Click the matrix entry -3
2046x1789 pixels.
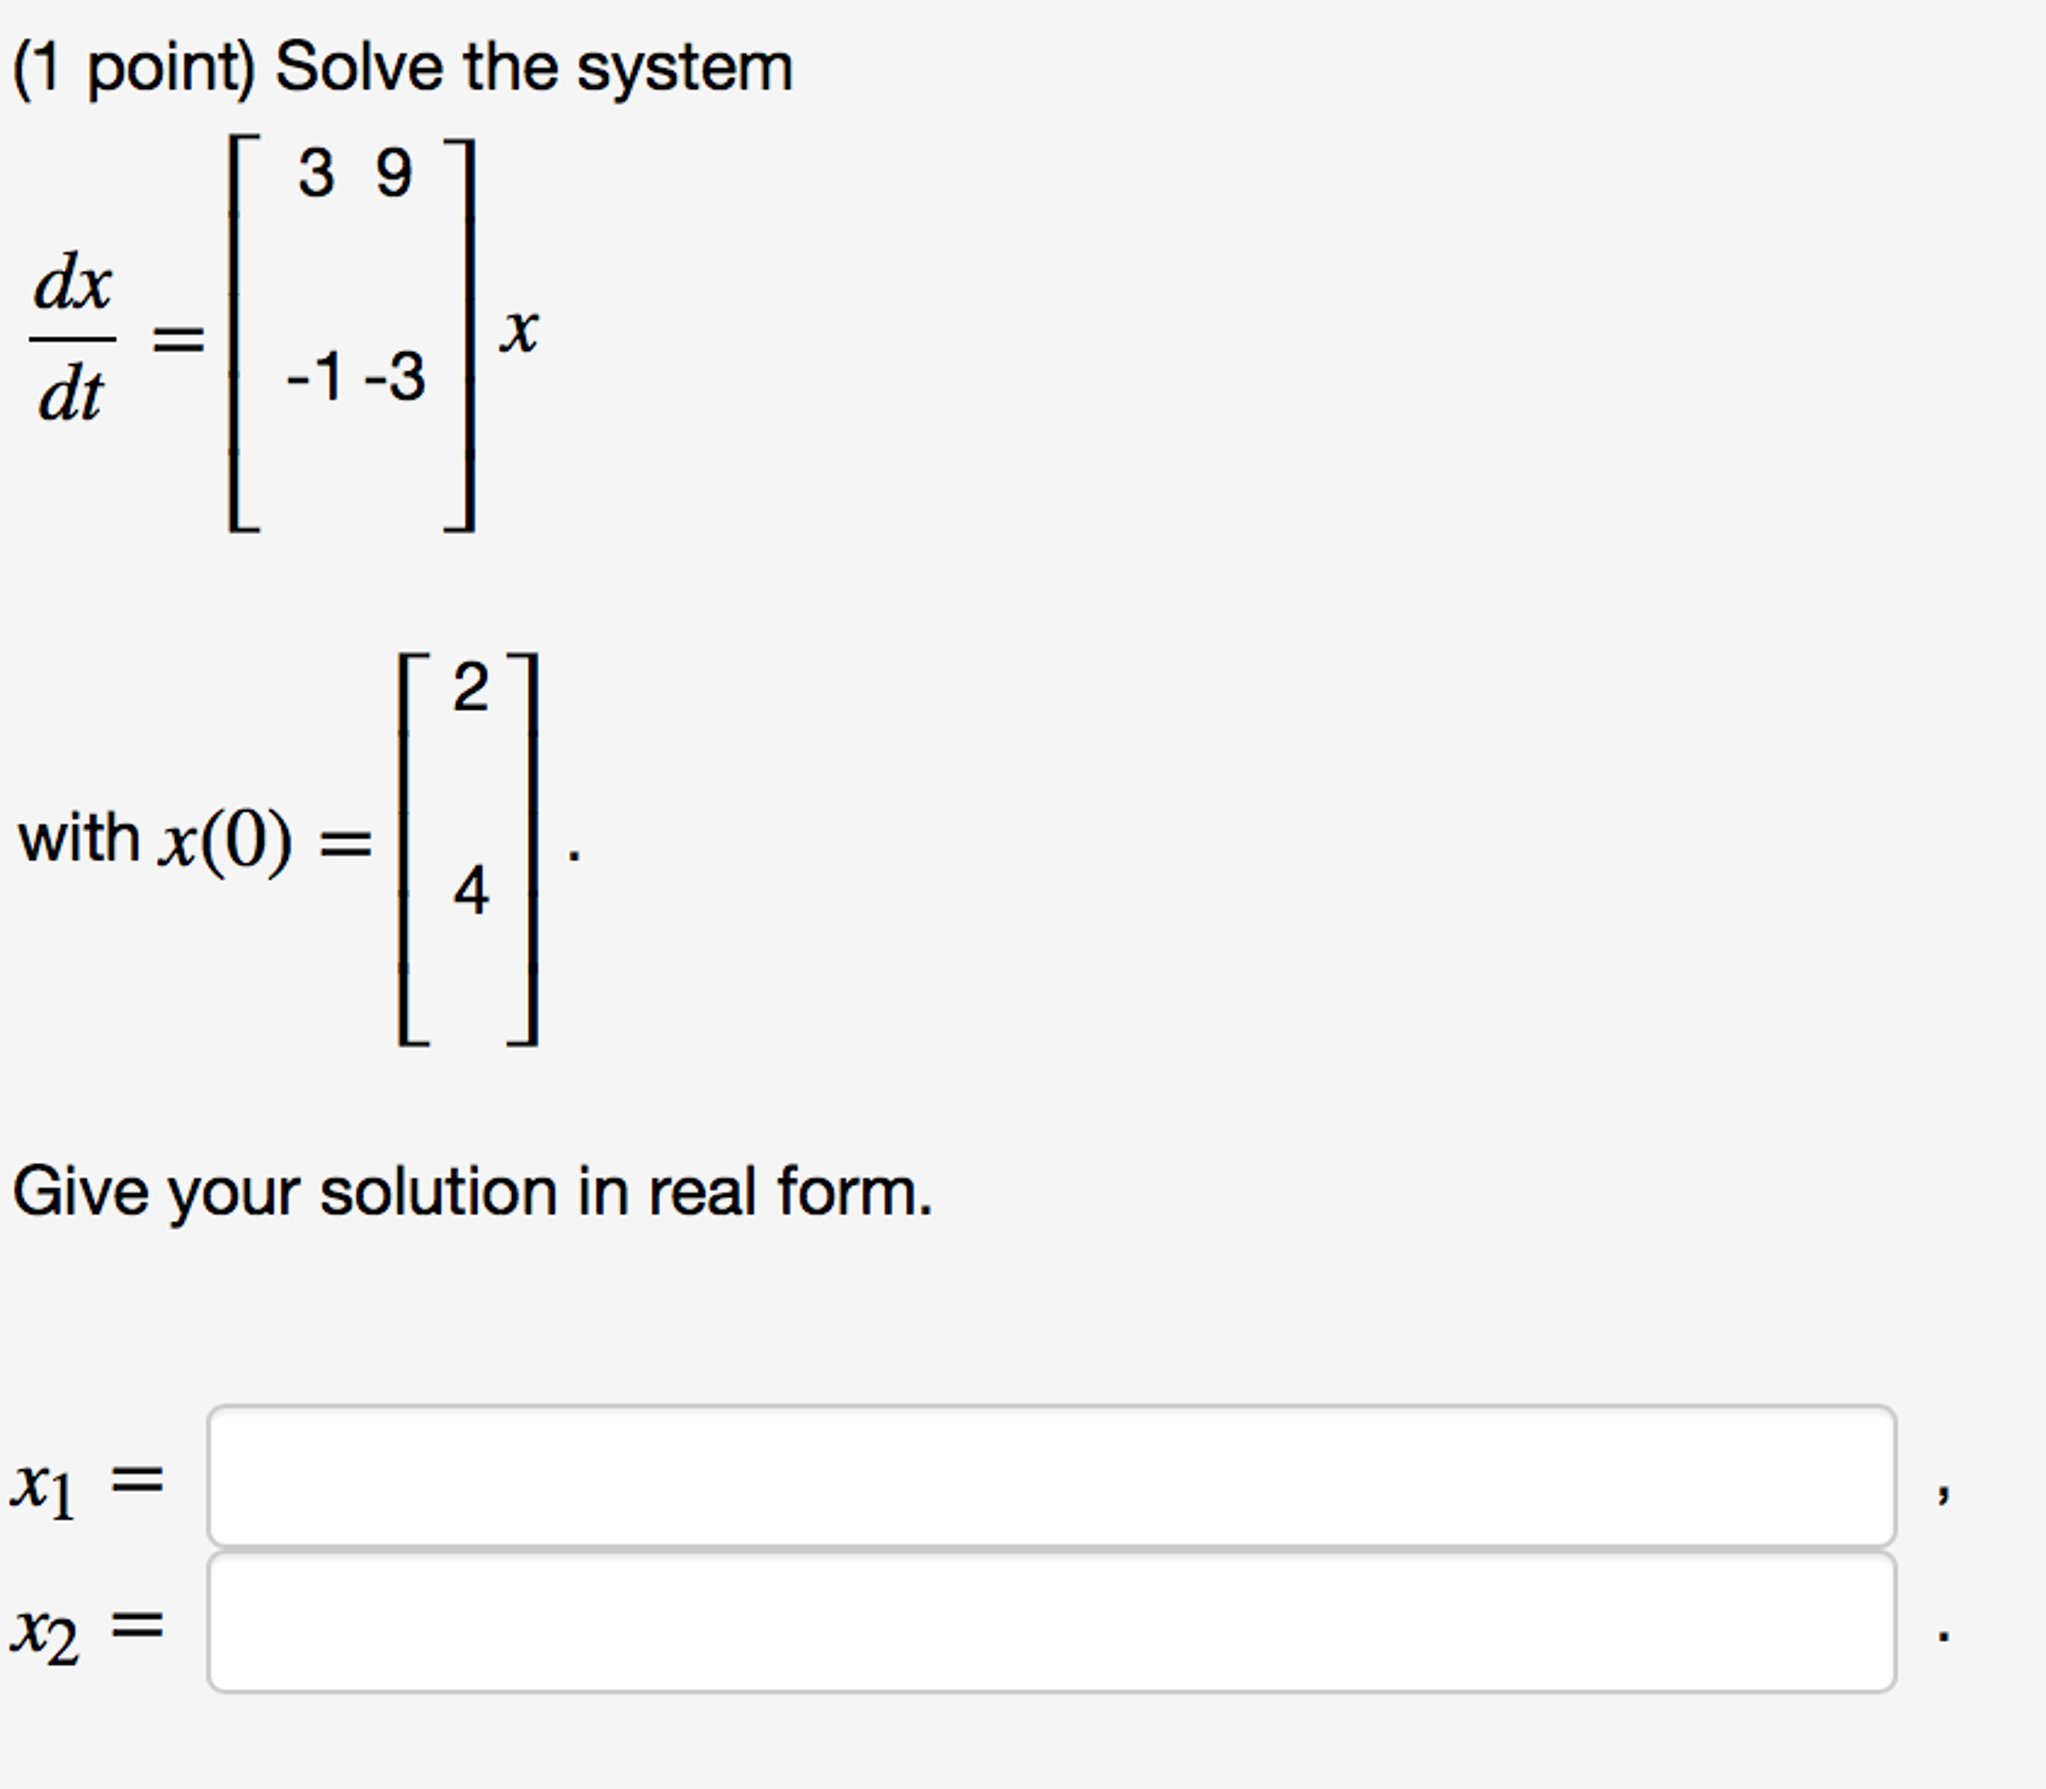(395, 377)
